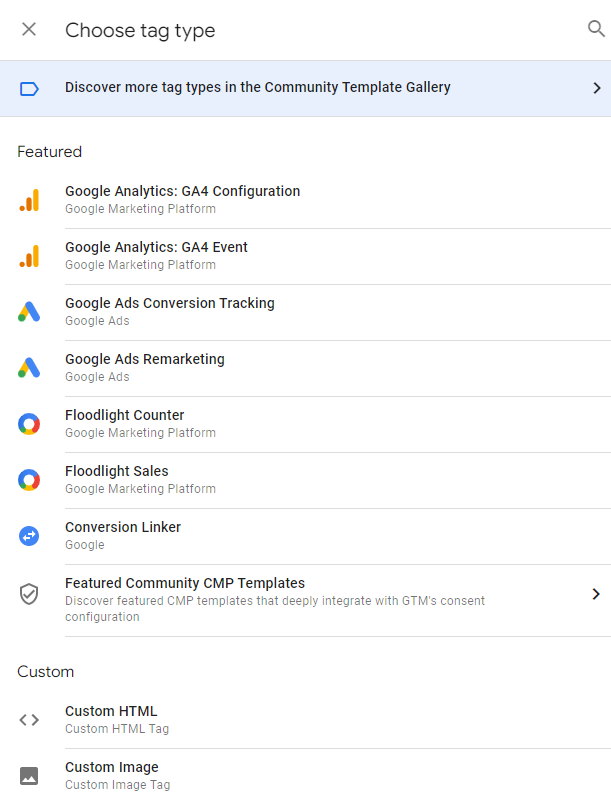Viewport: 611px width, 803px height.
Task: Choose Google Ads Conversion Tracking tag
Action: coord(305,312)
